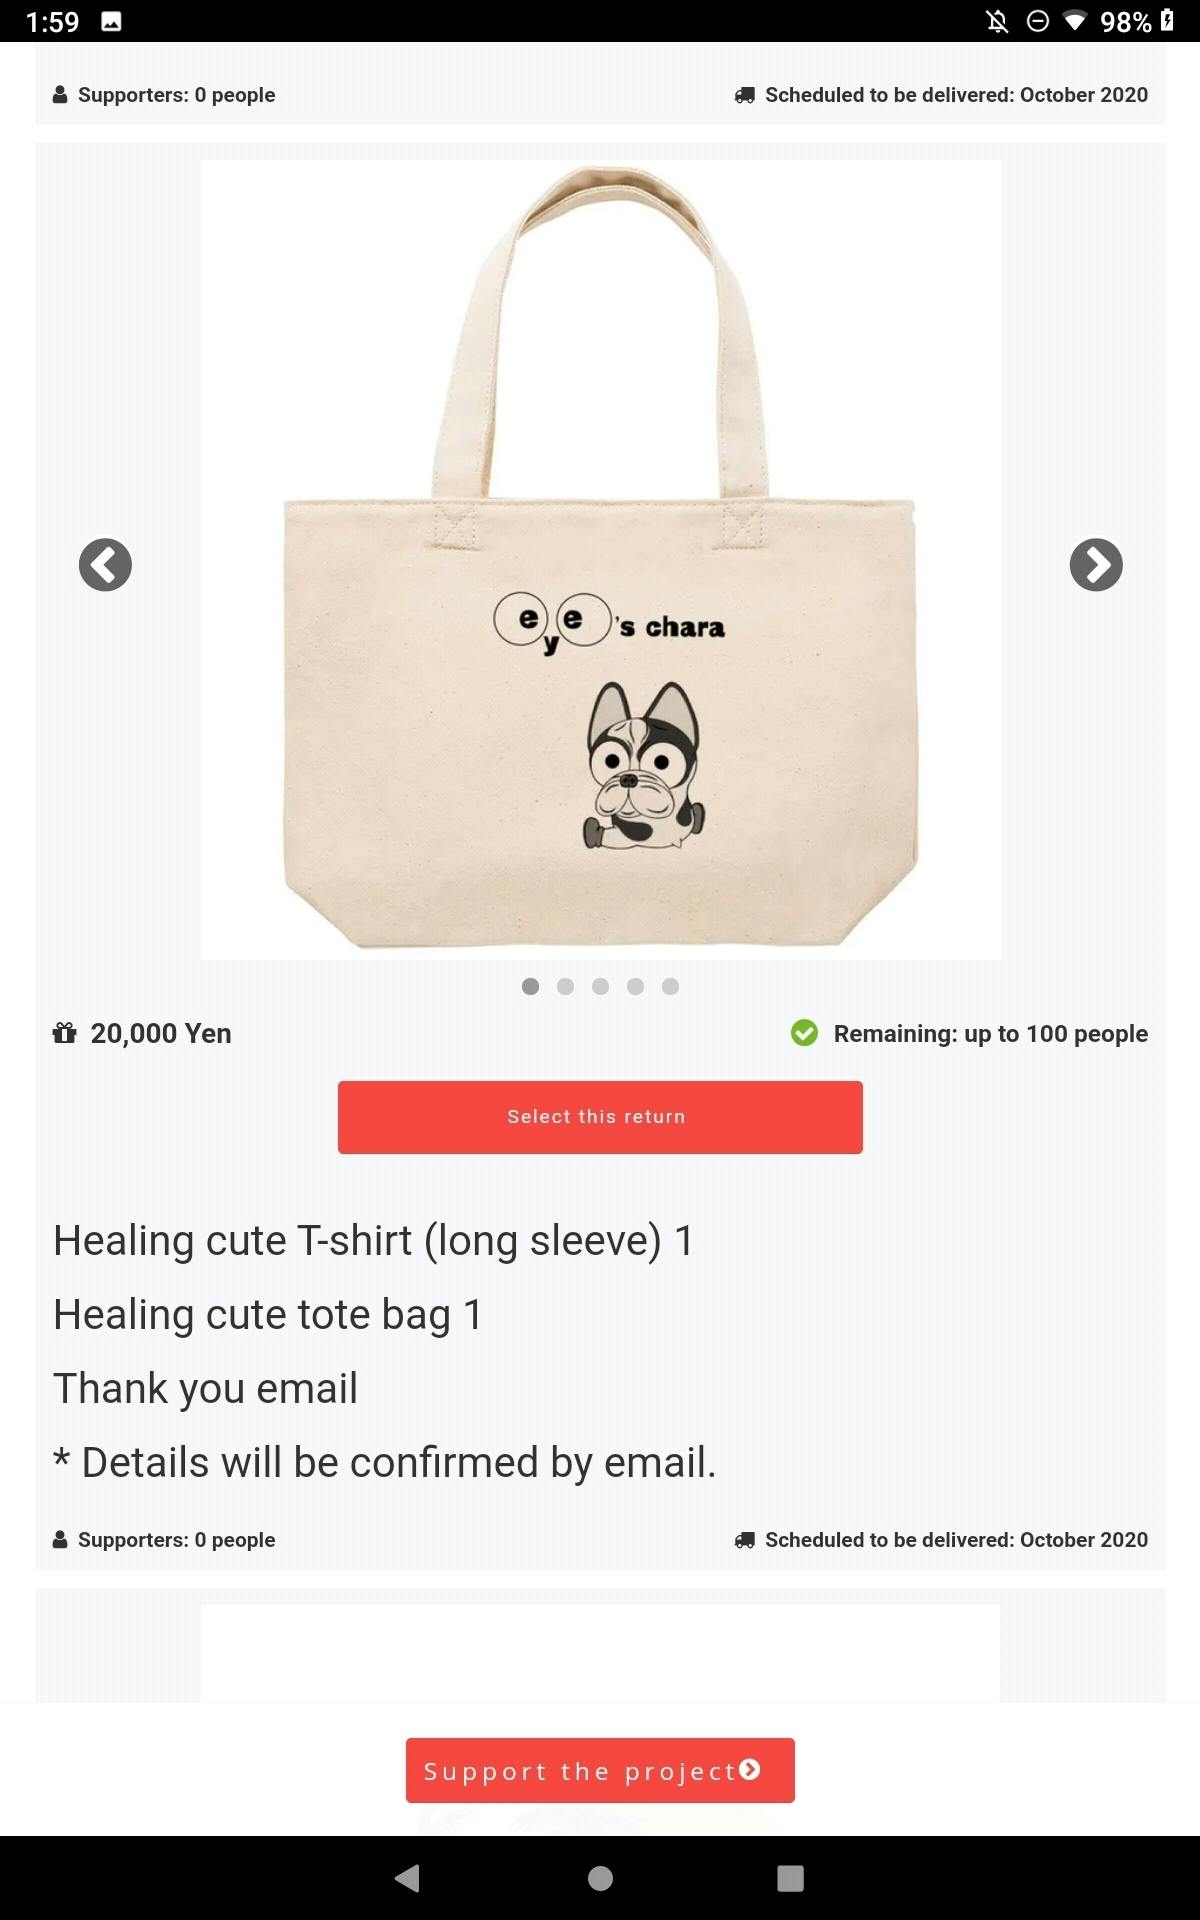Tap the top delivery truck icon

click(x=745, y=95)
